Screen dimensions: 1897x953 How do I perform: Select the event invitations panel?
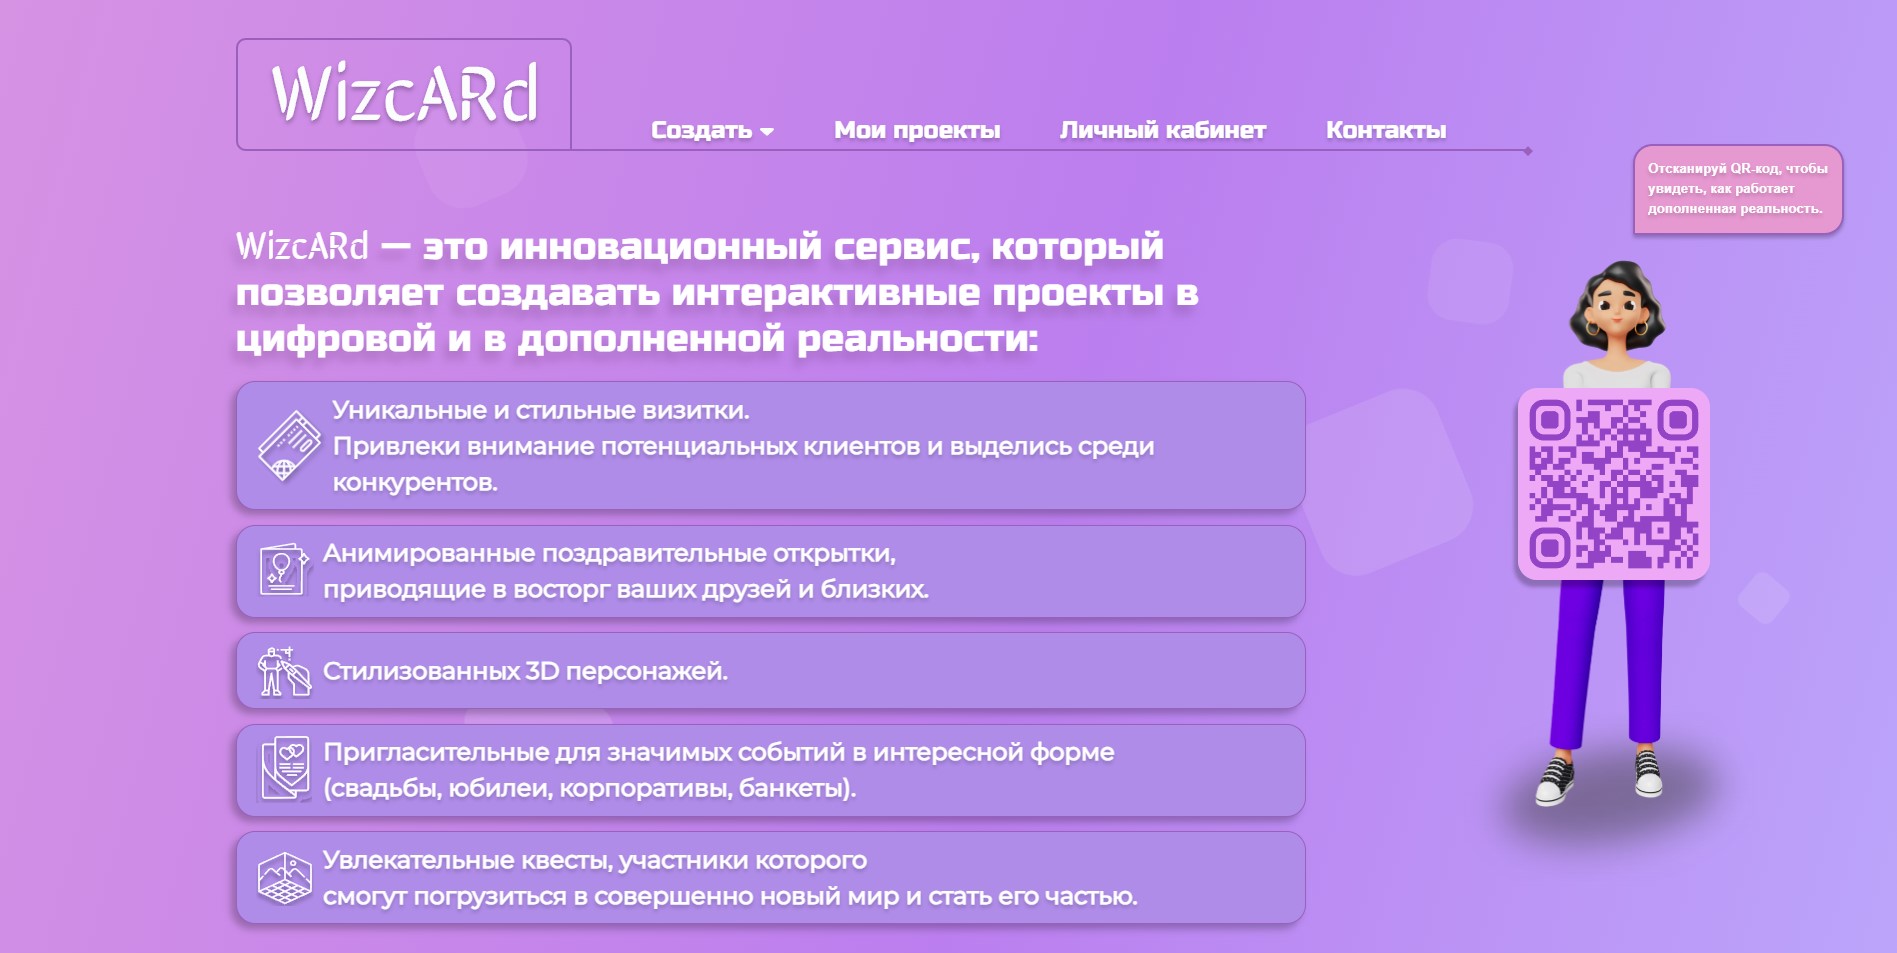coord(770,770)
